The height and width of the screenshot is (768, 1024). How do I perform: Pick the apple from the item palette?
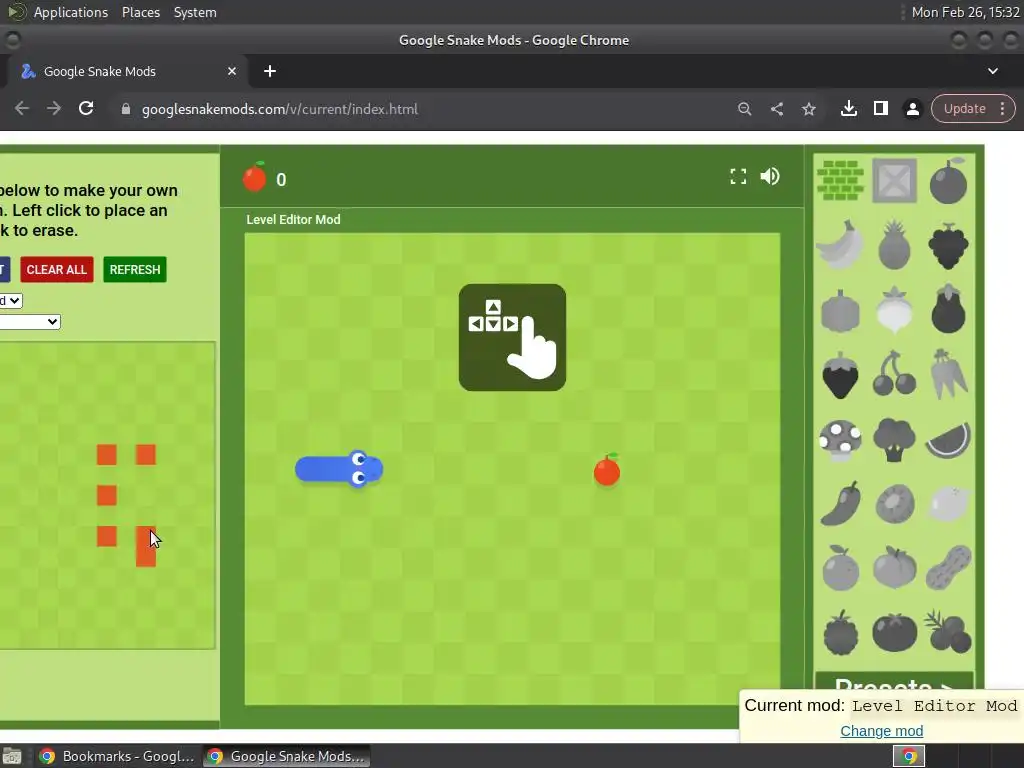[948, 181]
